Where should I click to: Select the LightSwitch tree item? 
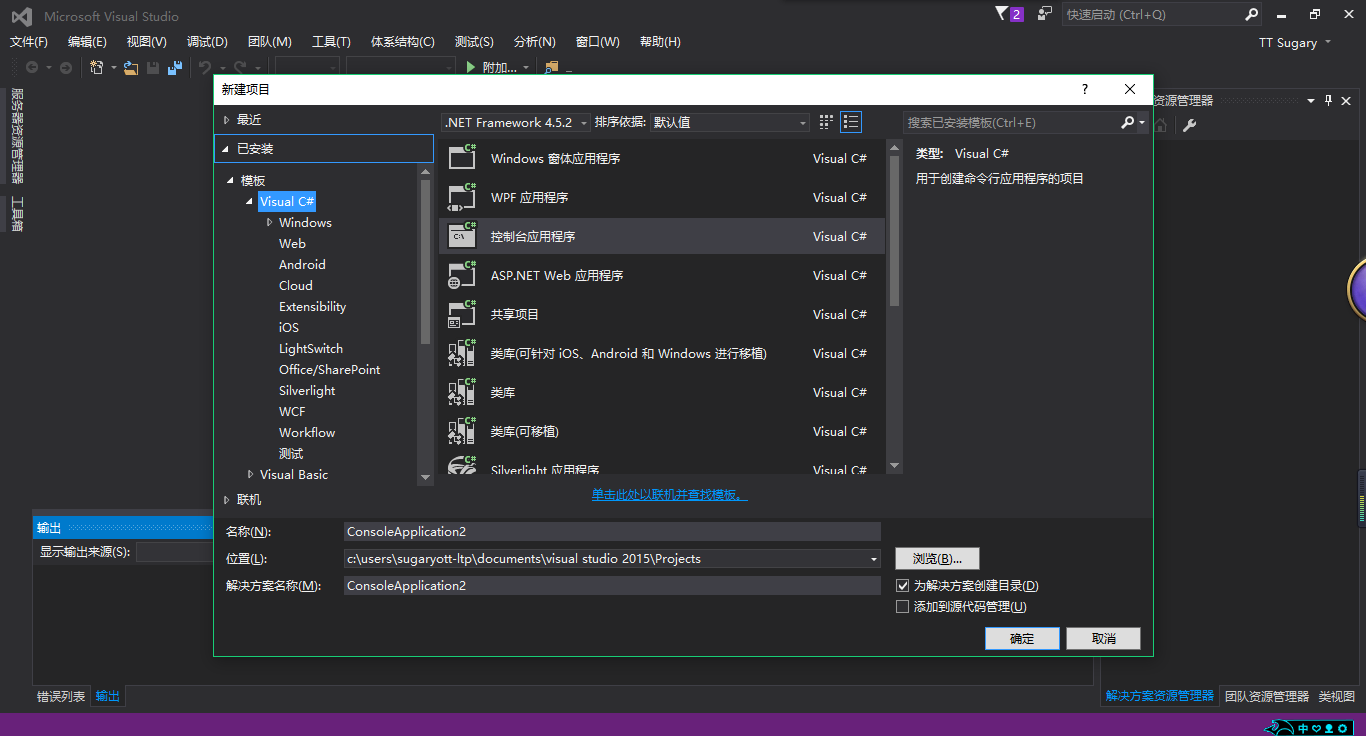(310, 348)
